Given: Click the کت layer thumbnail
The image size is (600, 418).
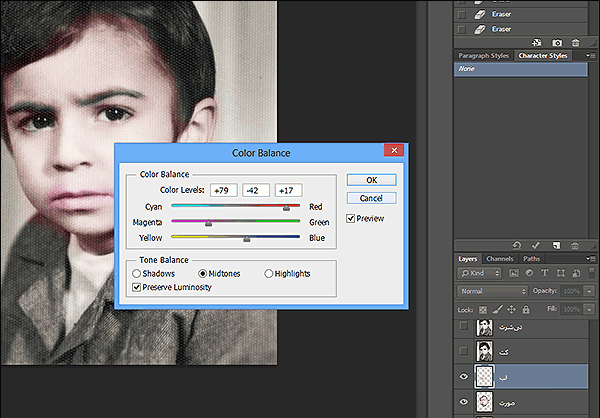Looking at the screenshot, I should click(484, 351).
